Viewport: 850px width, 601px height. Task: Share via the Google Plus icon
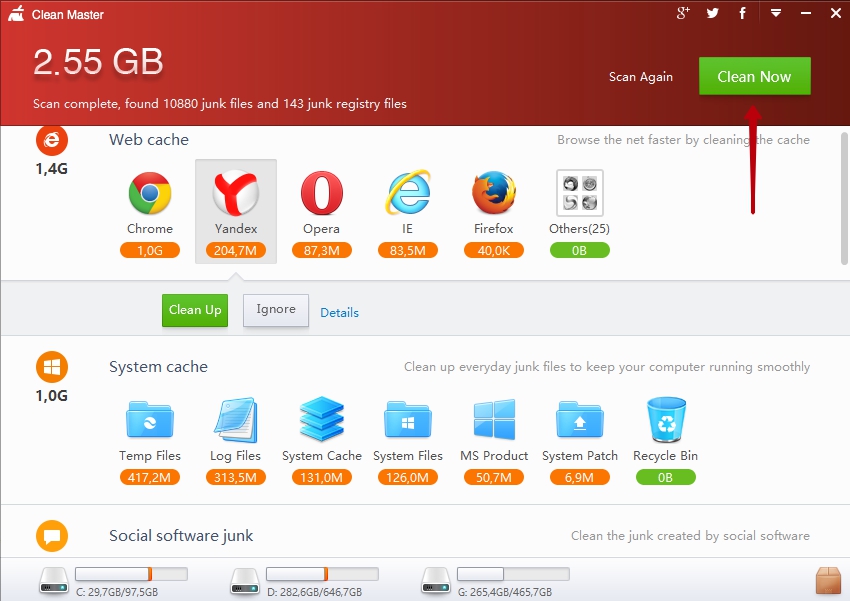point(684,14)
